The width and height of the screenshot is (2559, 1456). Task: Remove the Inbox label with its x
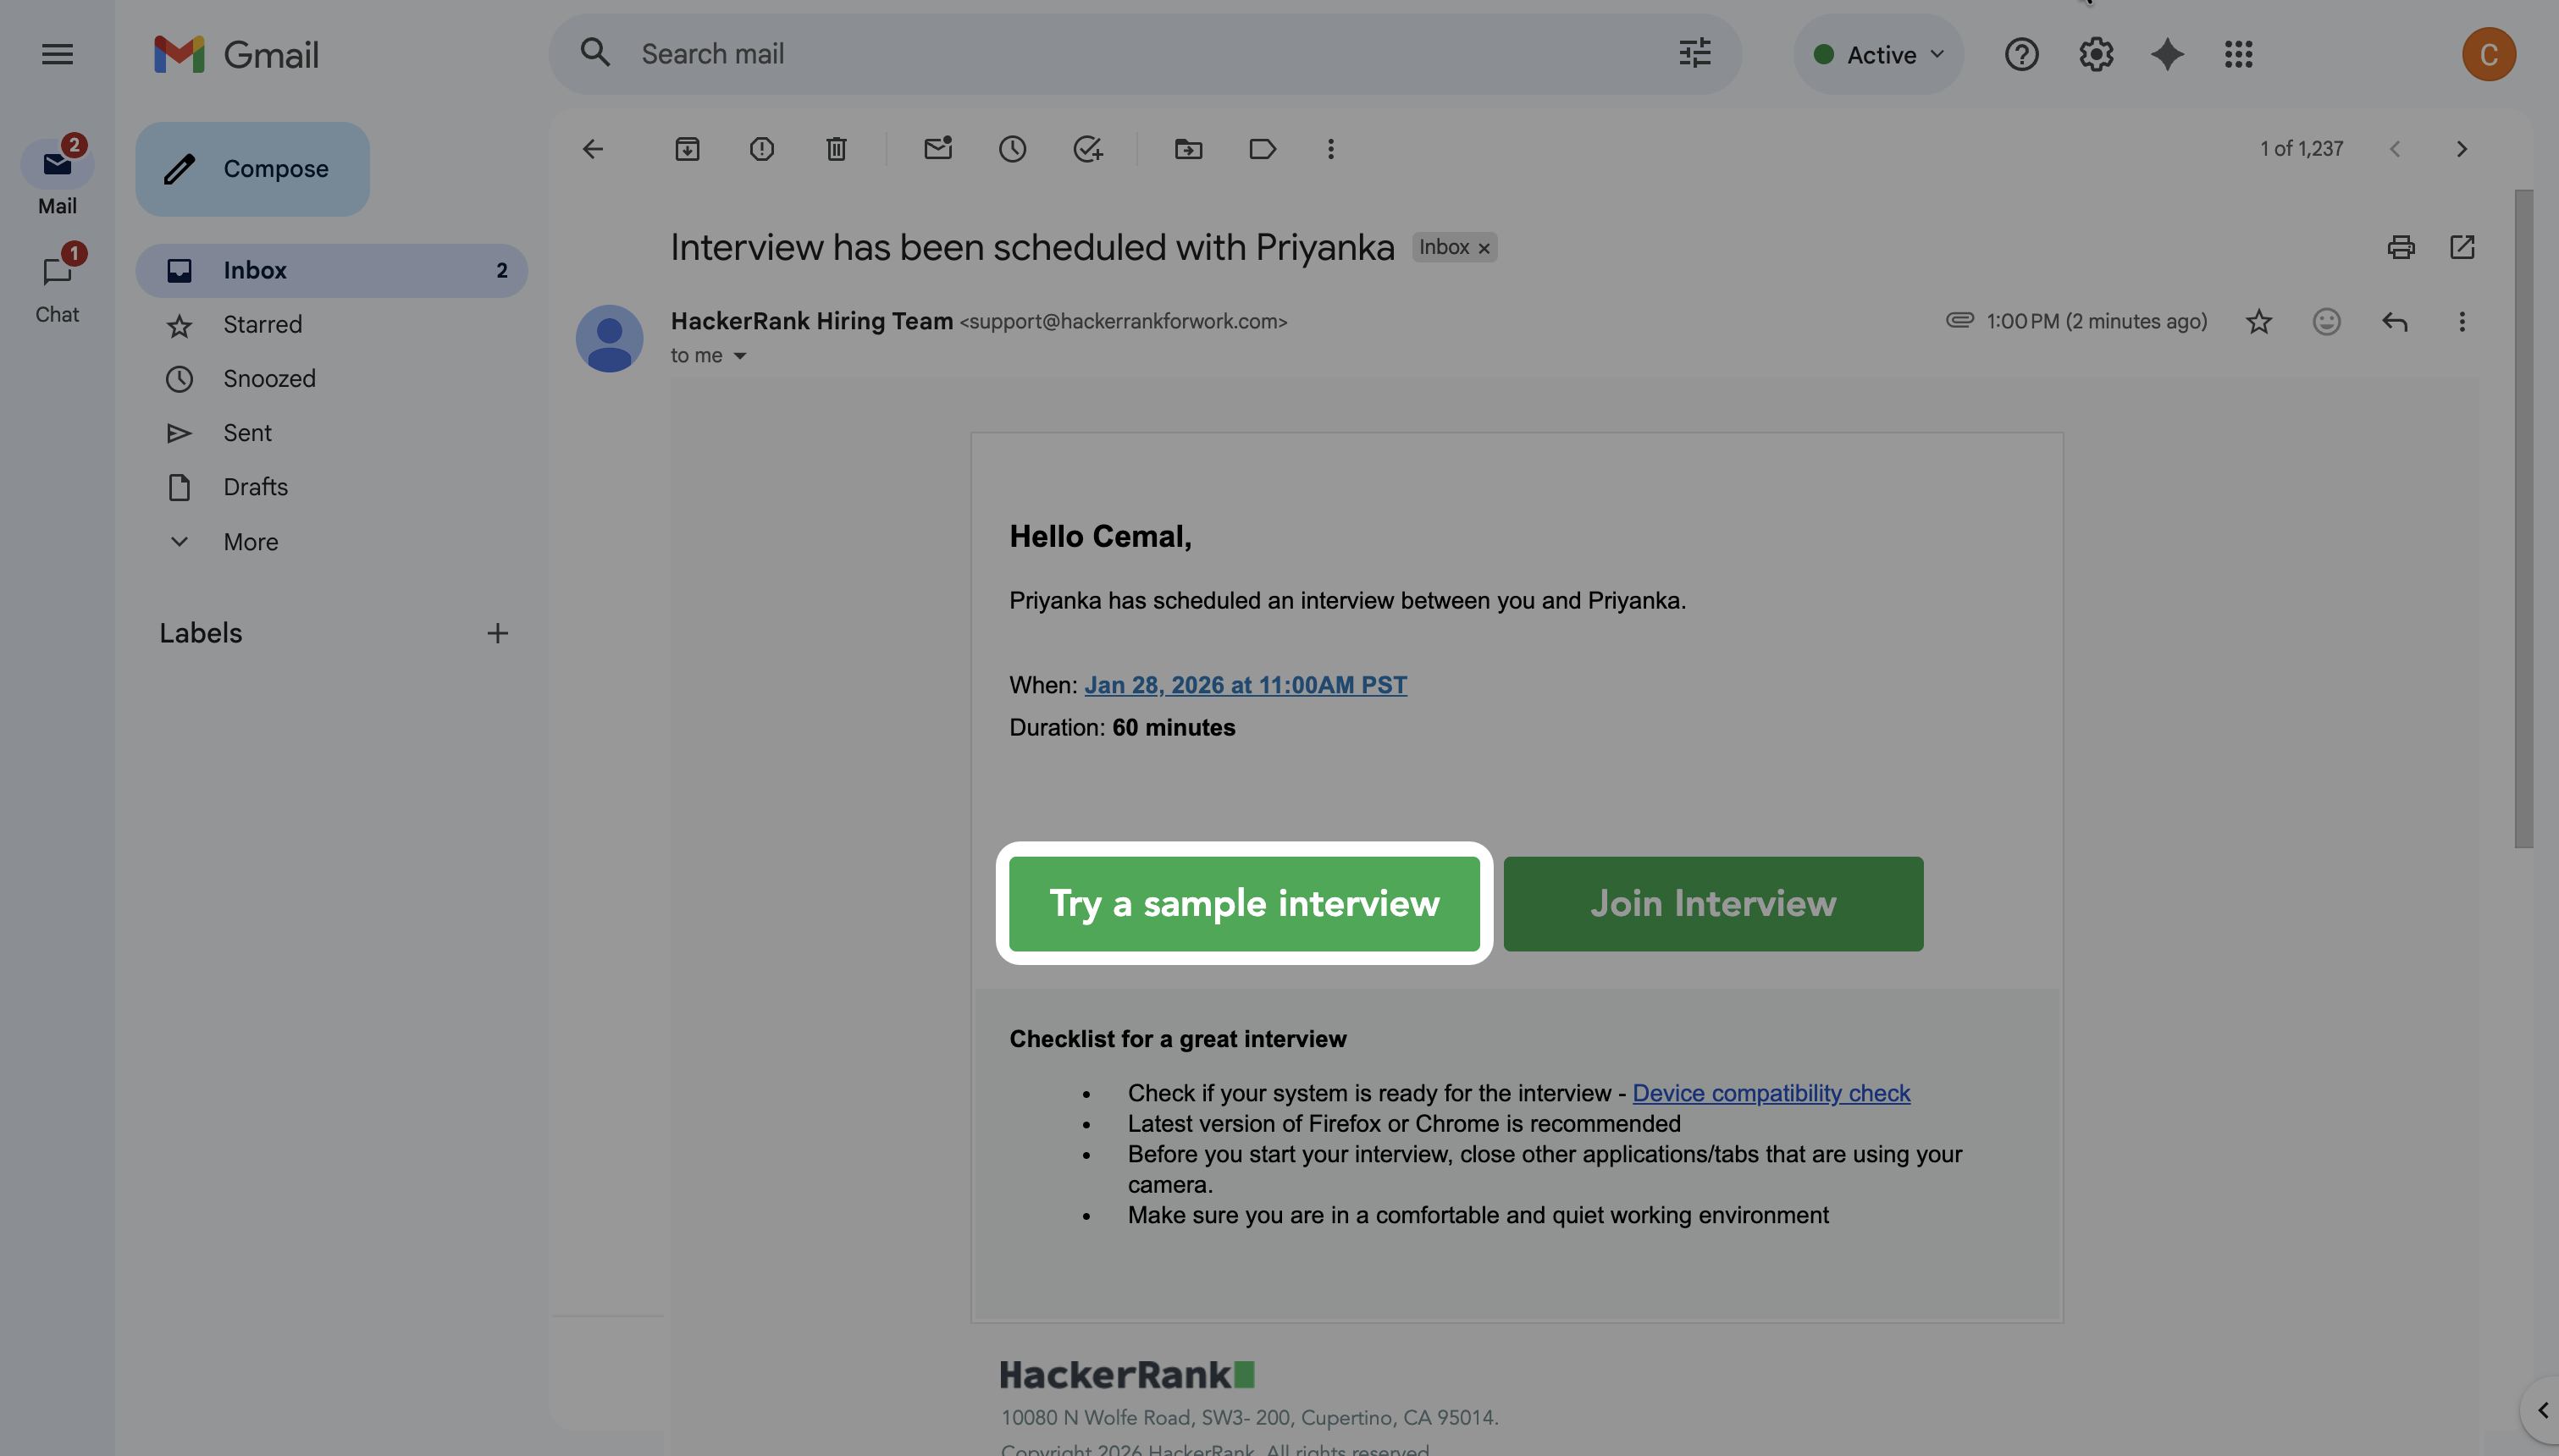click(1484, 248)
